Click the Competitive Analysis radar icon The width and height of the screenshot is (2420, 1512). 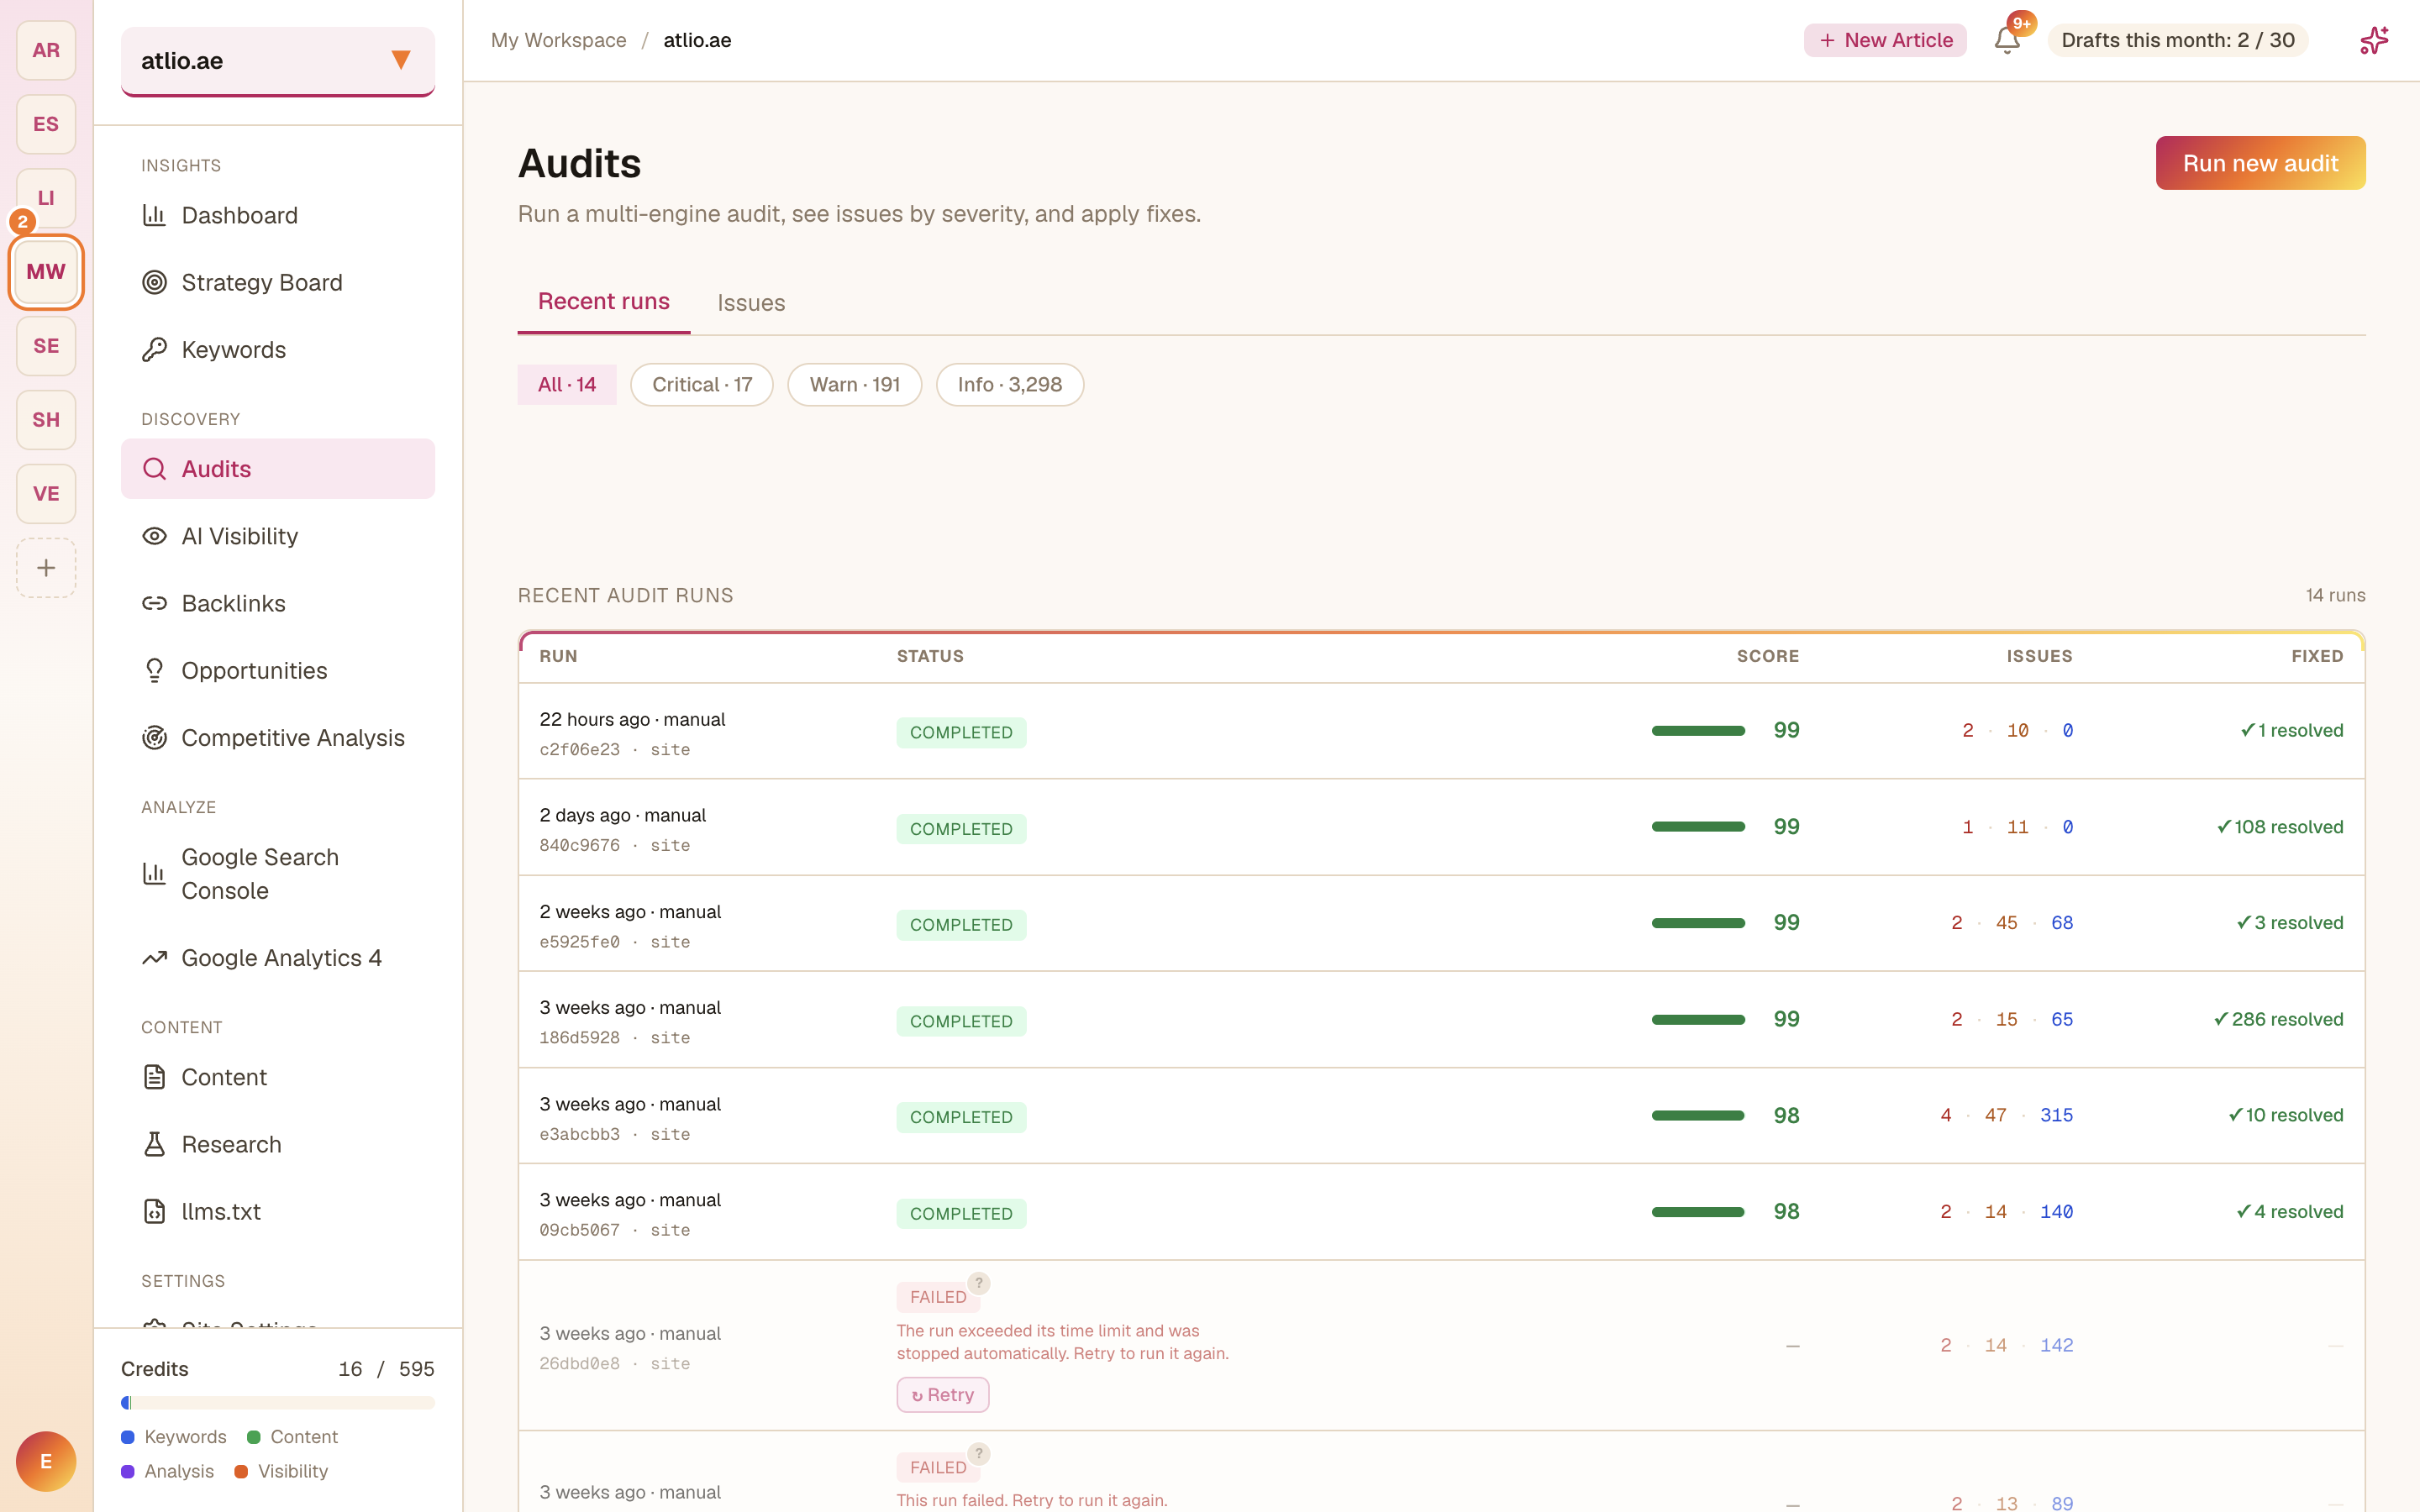pyautogui.click(x=154, y=737)
